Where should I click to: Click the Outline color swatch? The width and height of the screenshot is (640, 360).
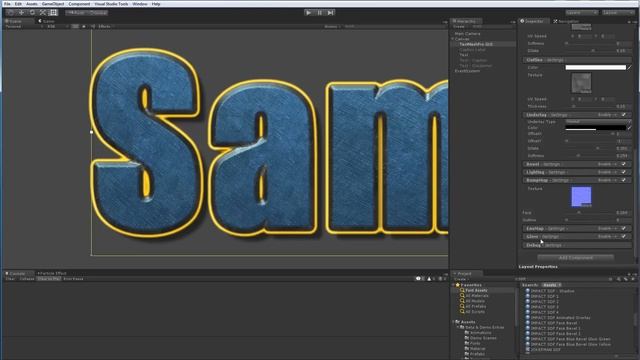pyautogui.click(x=596, y=67)
